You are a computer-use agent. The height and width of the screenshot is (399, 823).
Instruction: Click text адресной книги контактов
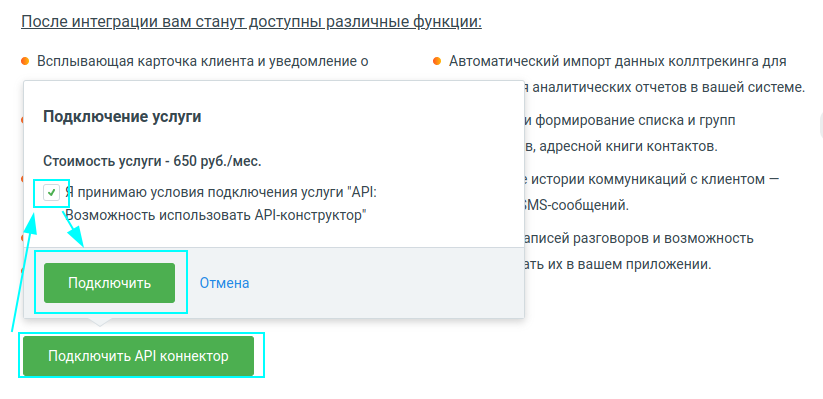tap(628, 146)
